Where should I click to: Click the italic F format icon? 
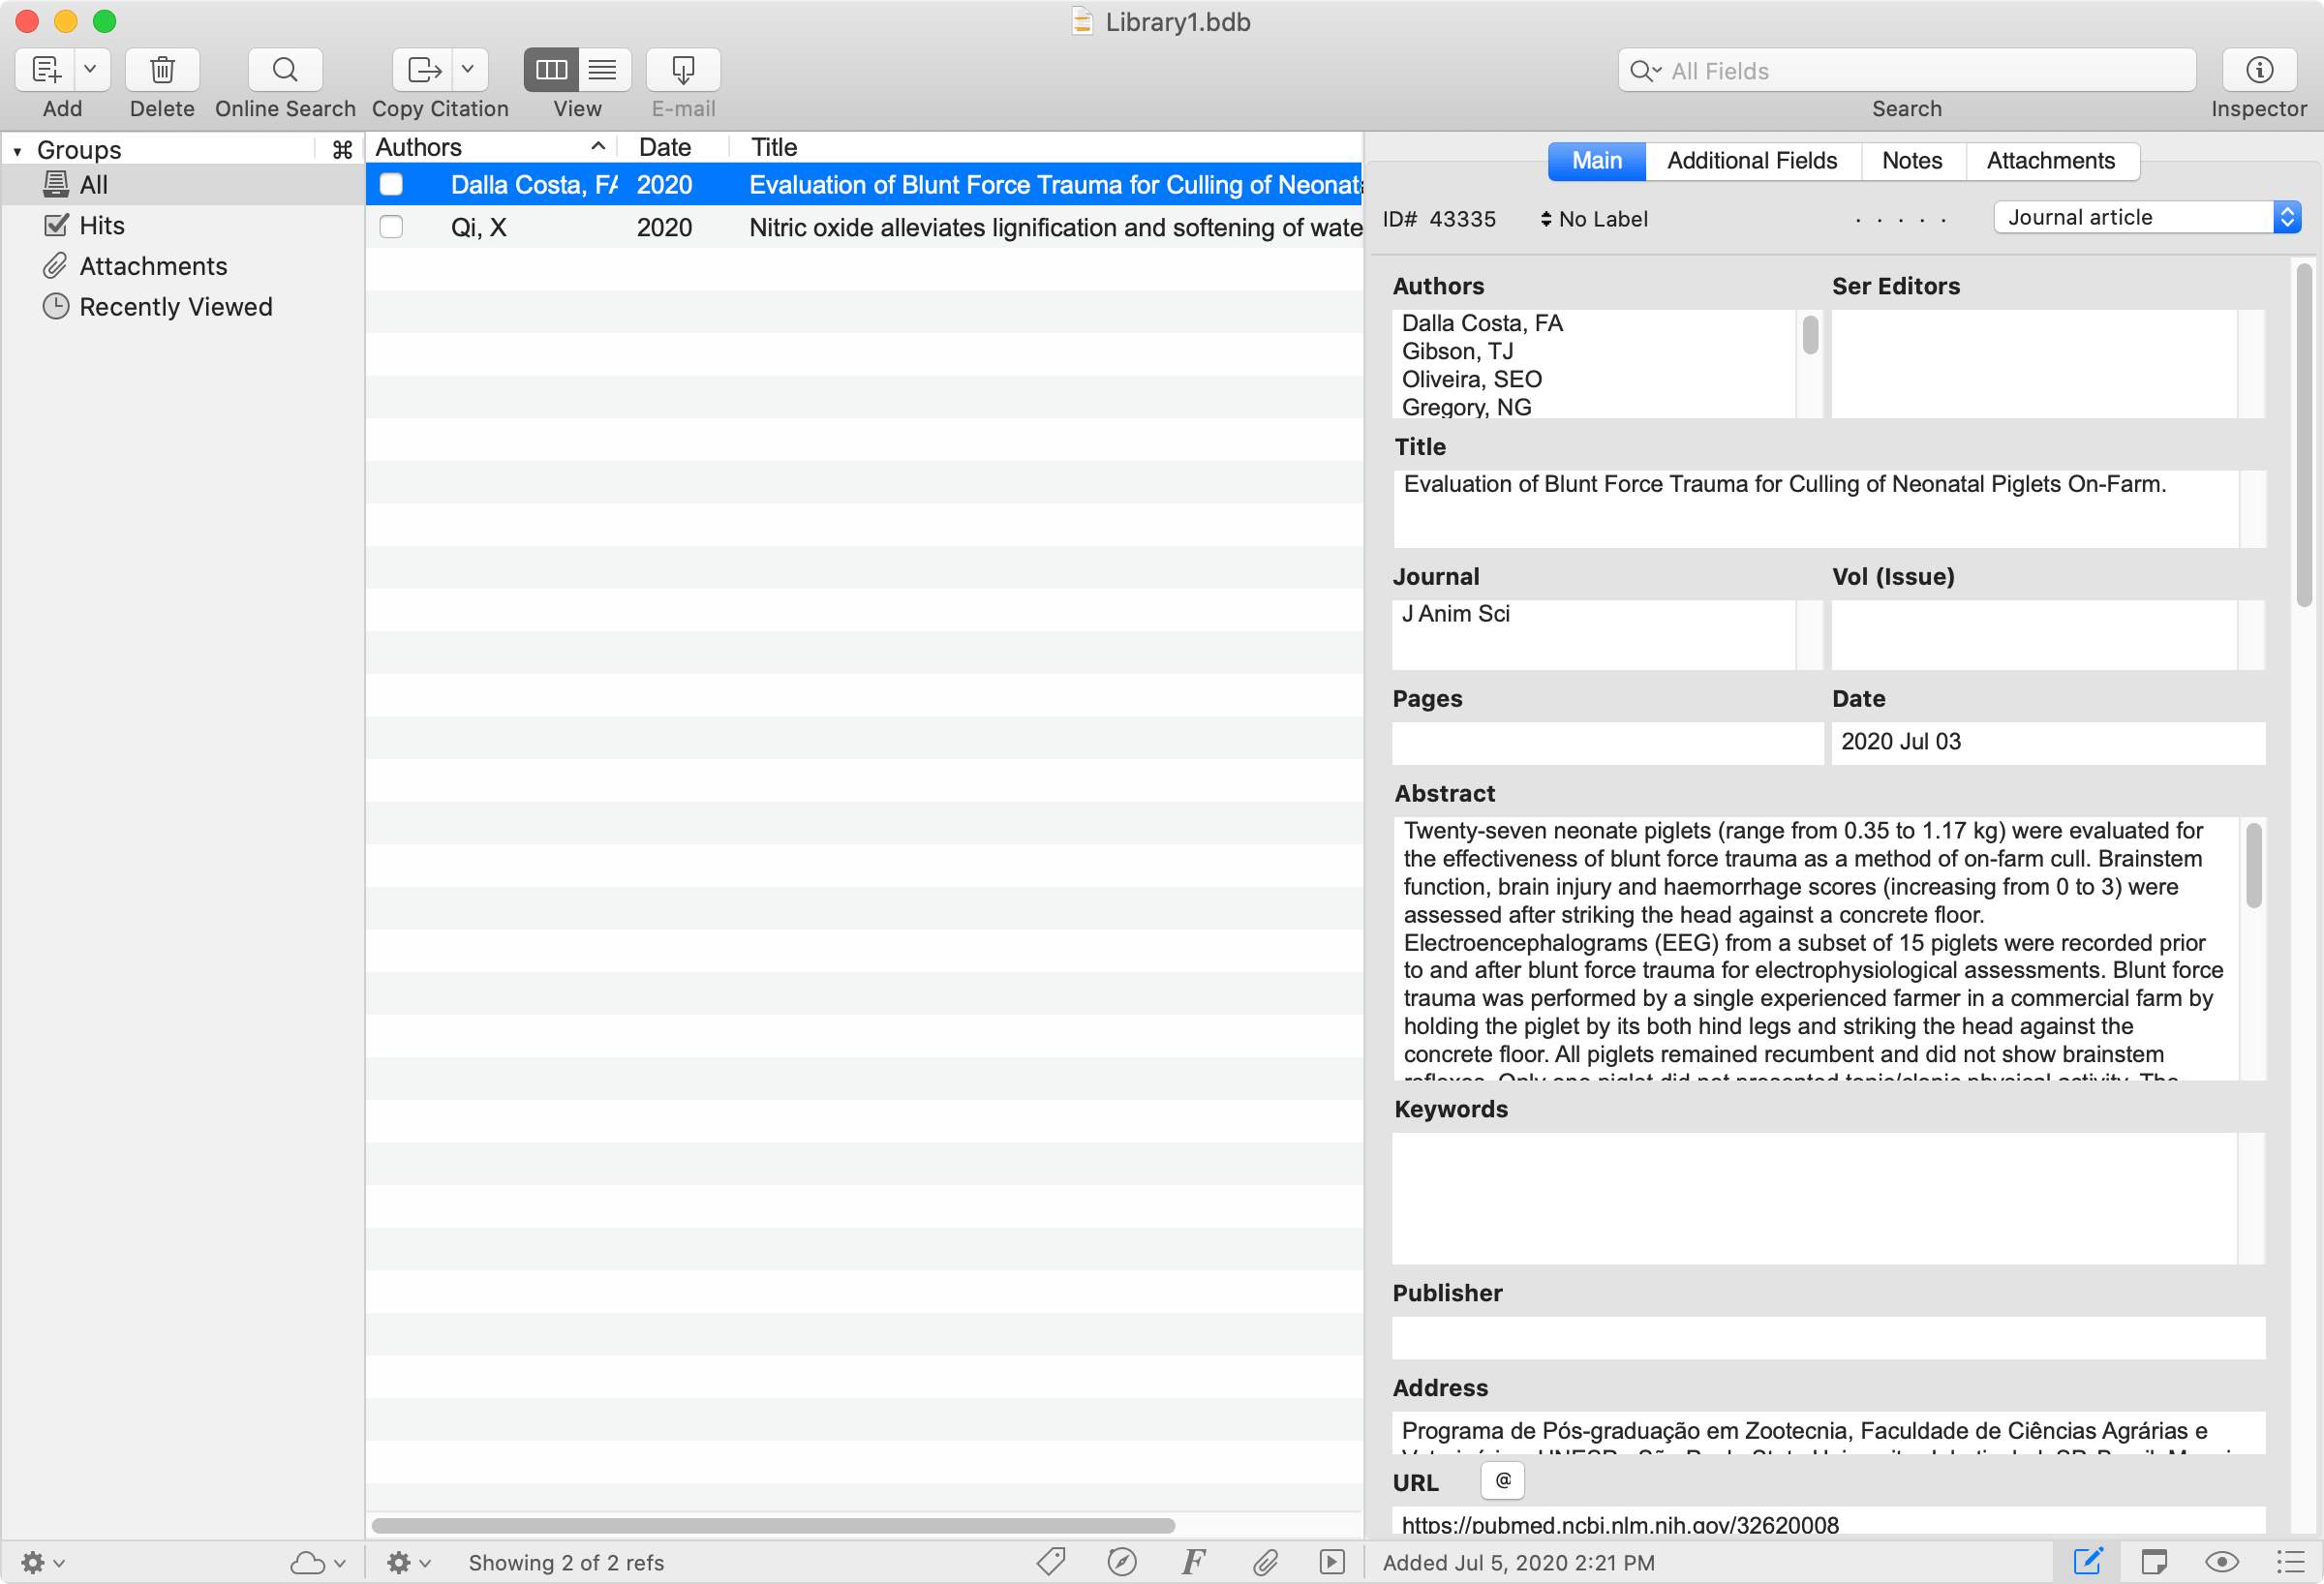pyautogui.click(x=1193, y=1562)
